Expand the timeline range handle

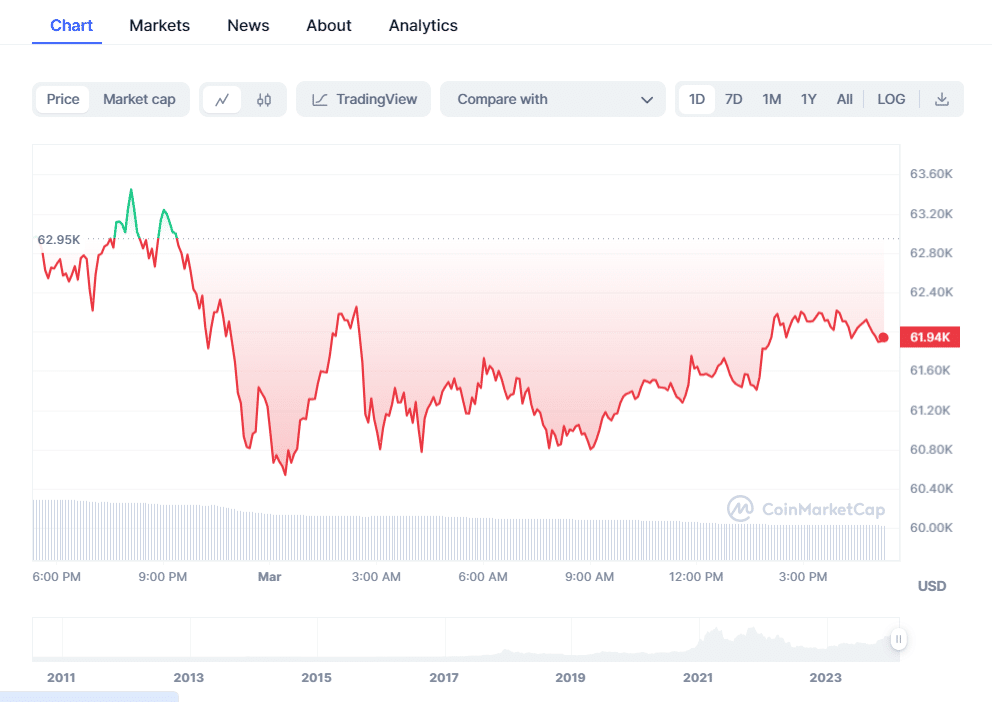pyautogui.click(x=898, y=639)
